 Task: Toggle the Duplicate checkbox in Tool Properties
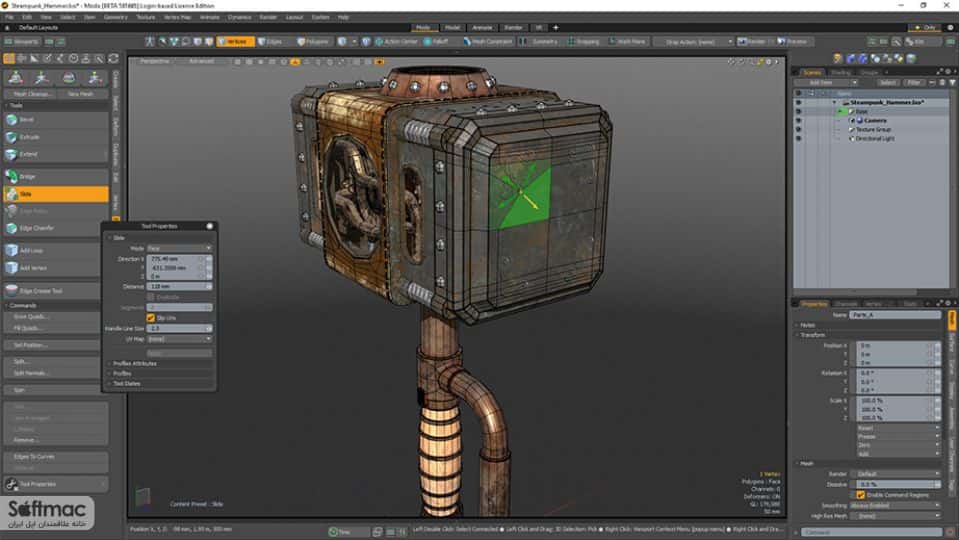coord(150,297)
